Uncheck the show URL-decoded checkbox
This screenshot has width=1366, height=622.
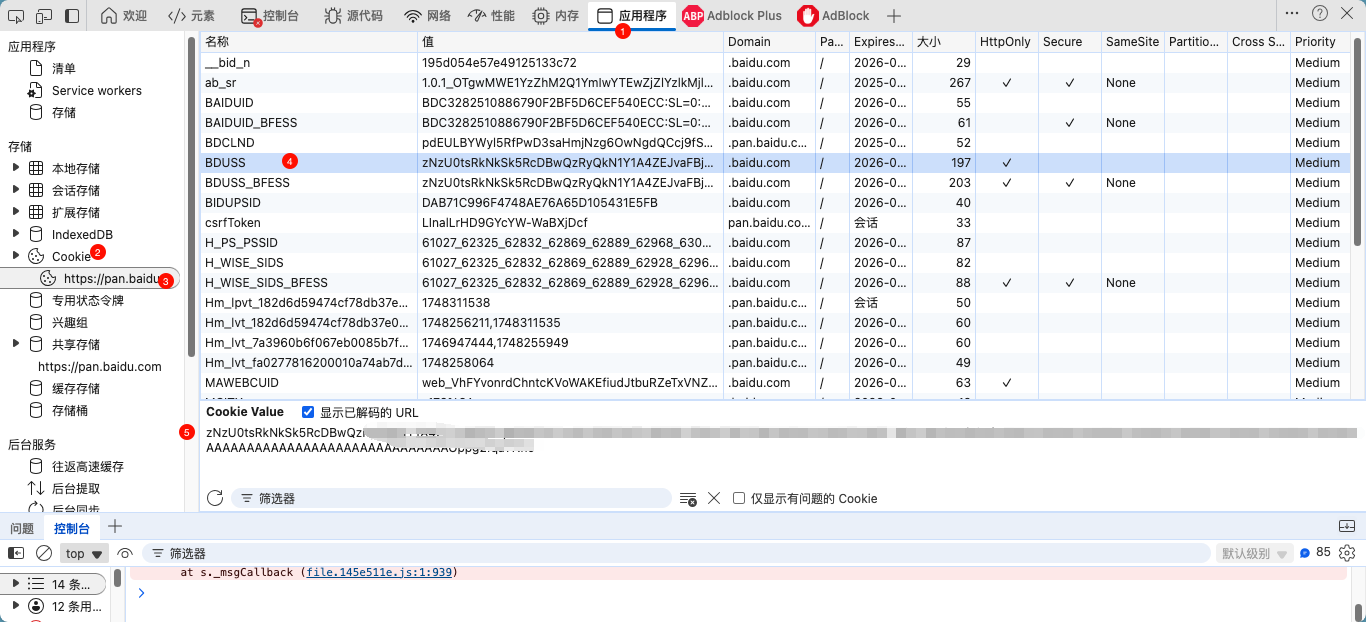[308, 412]
